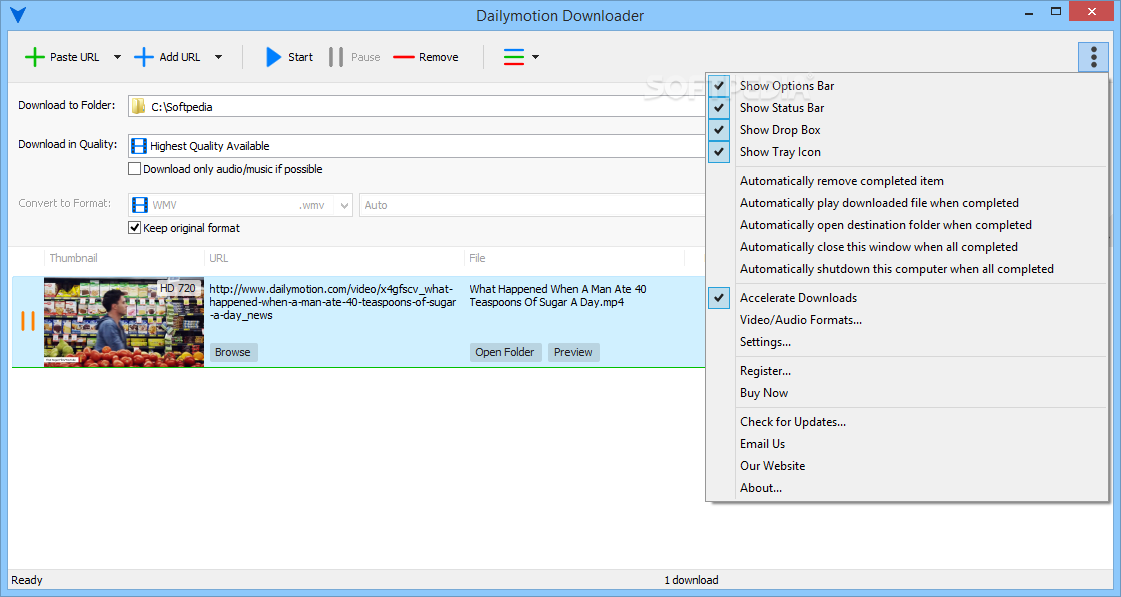Click the film icon next to Highest Quality Available

coord(139,146)
